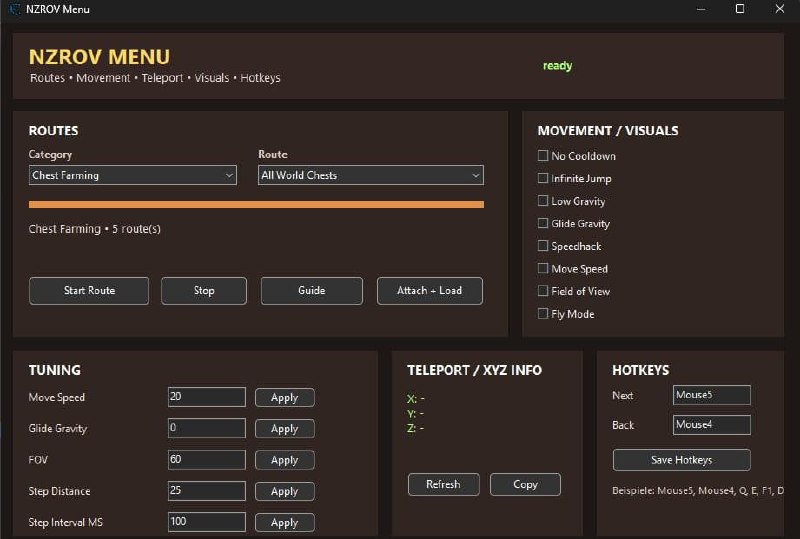This screenshot has width=800, height=539.
Task: Click the green 'ready' status text
Action: 558,66
